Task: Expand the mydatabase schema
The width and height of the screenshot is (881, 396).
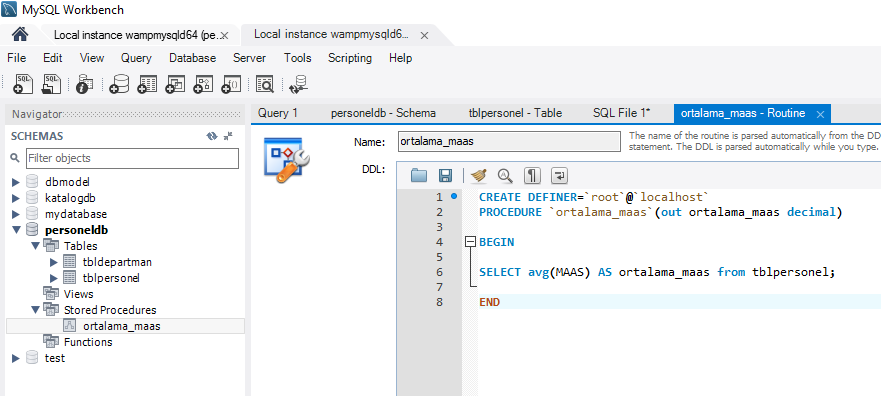Action: 16,214
